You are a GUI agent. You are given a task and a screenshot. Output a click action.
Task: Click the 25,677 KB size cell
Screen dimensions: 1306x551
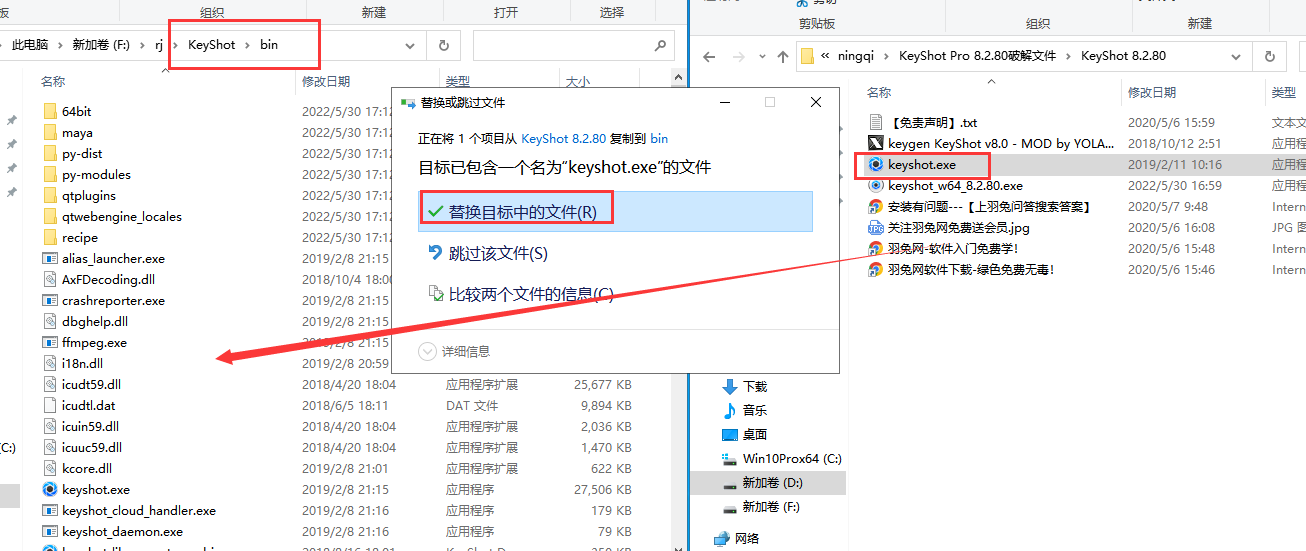604,384
